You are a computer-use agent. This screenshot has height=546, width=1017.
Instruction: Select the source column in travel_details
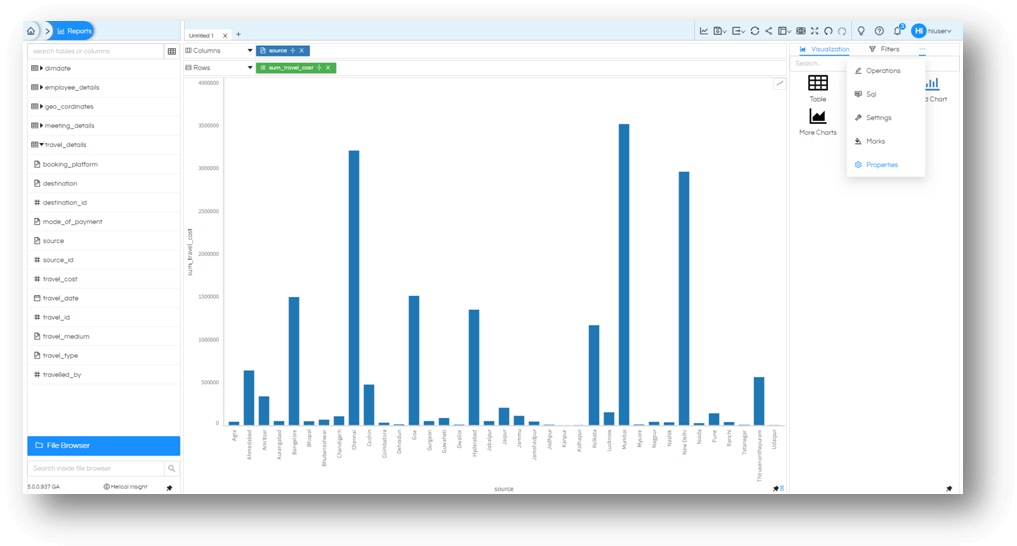point(53,241)
